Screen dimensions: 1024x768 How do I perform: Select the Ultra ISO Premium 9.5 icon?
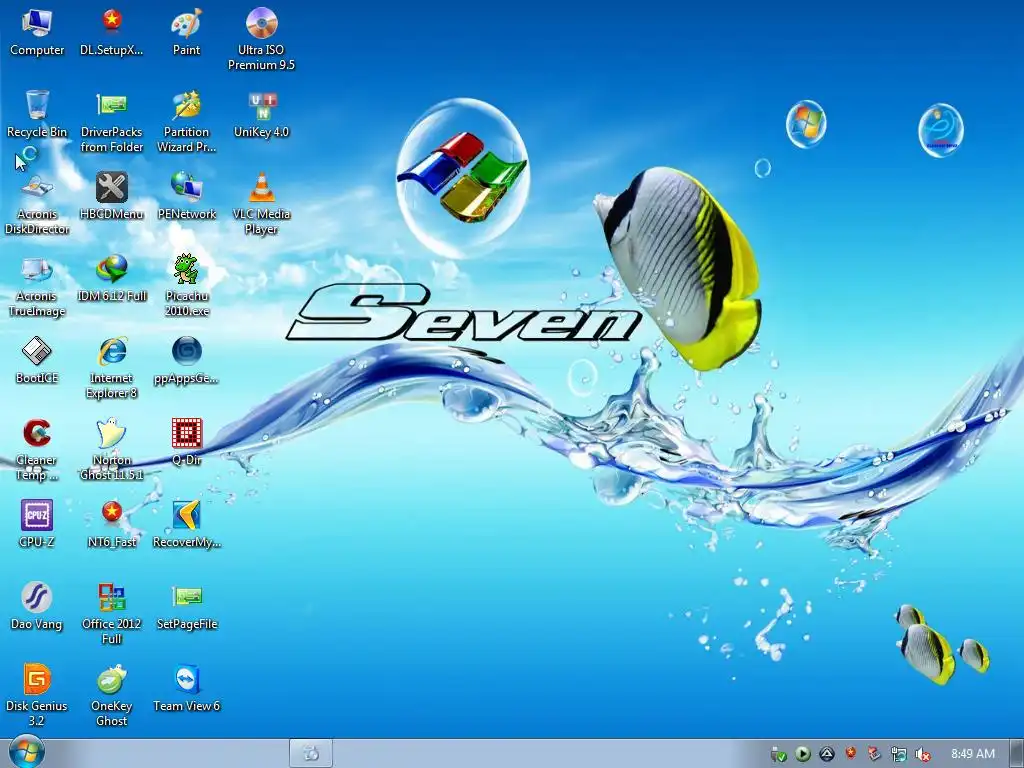[261, 39]
